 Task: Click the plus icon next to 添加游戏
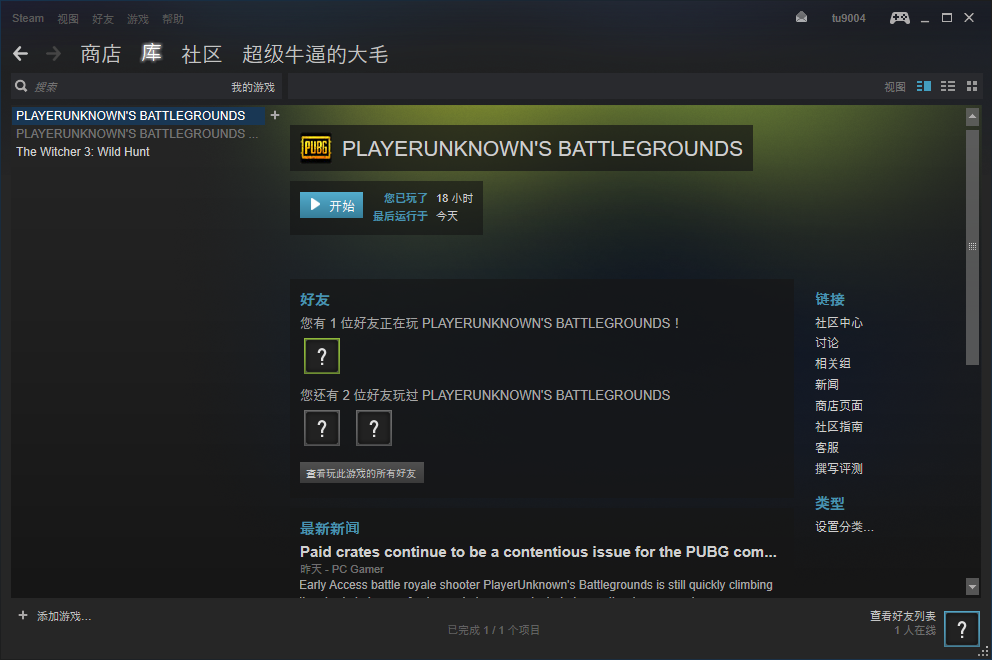23,615
